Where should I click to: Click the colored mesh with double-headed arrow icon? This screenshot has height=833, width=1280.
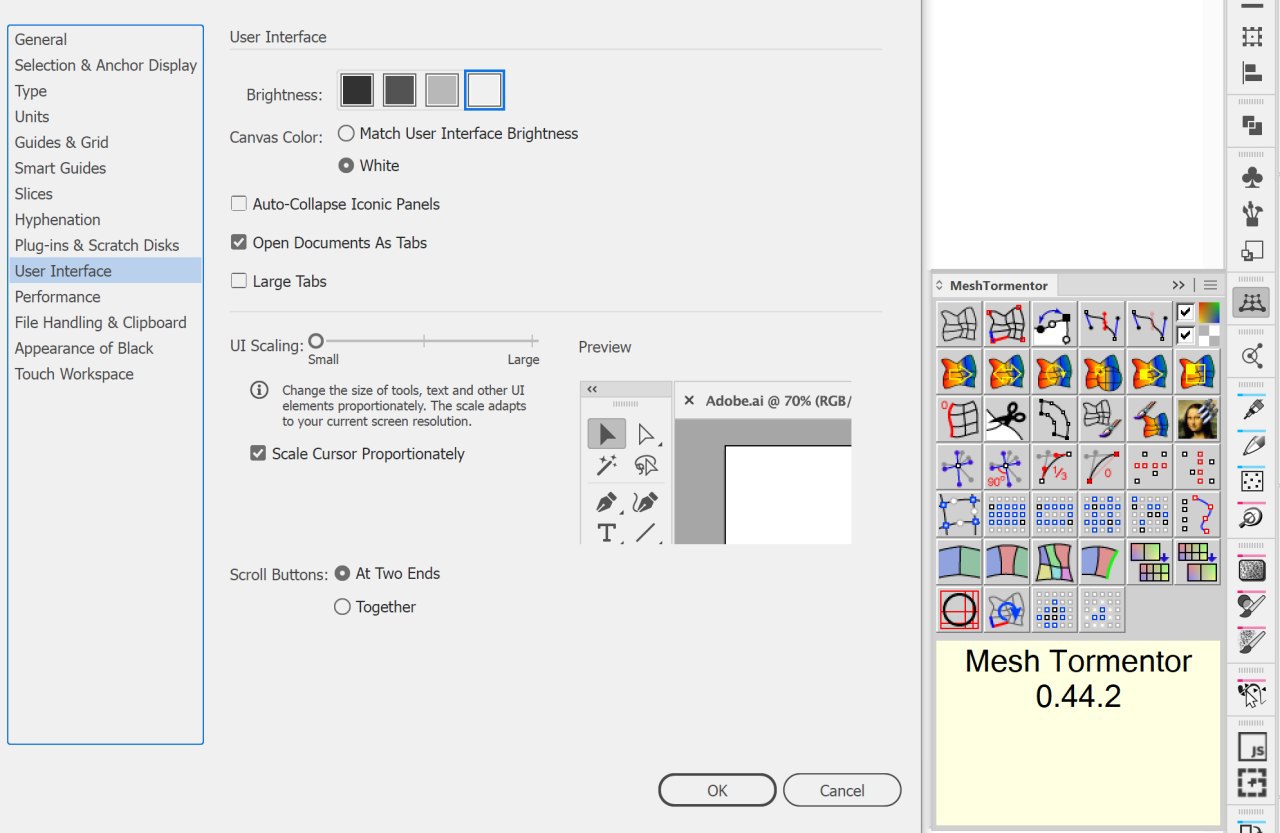tap(1006, 370)
